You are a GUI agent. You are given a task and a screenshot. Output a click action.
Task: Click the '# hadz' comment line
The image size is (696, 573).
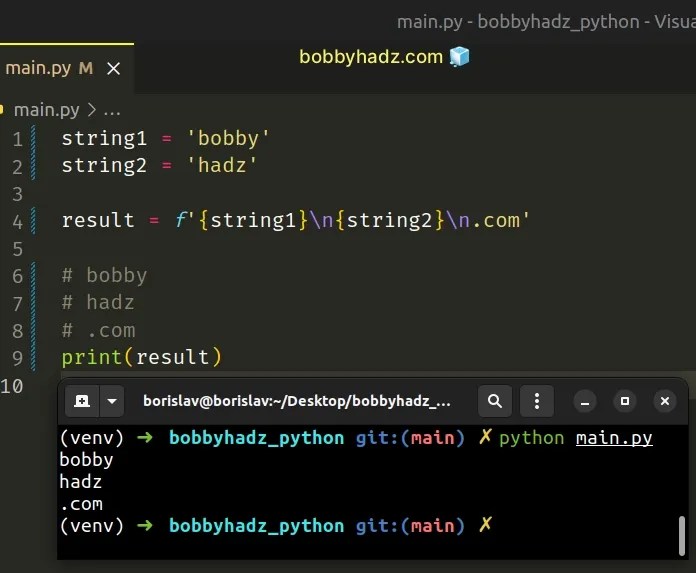coord(98,303)
